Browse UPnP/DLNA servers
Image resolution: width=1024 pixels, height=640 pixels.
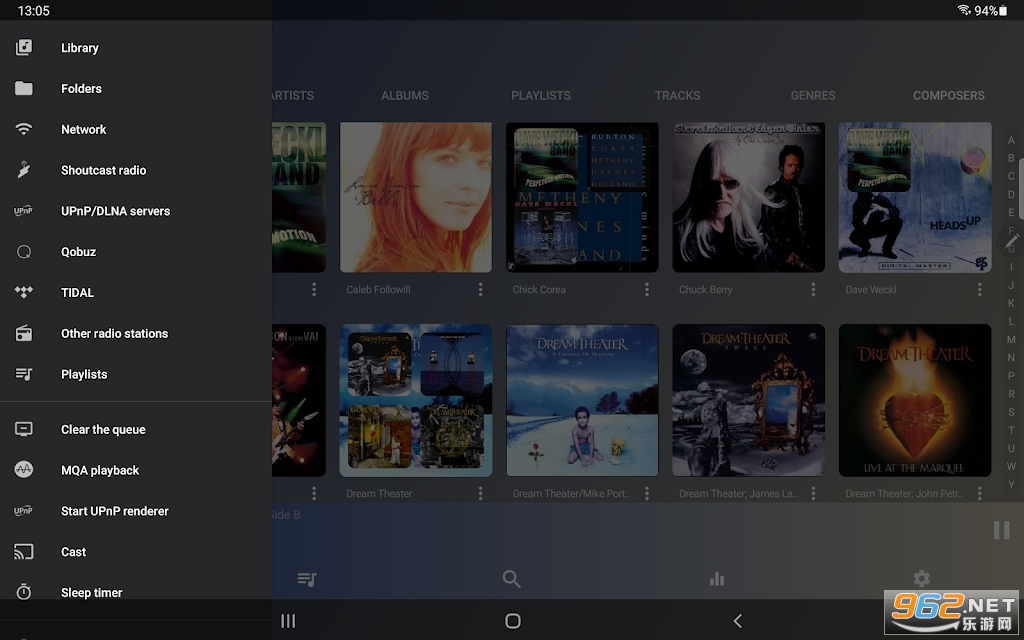coord(115,211)
